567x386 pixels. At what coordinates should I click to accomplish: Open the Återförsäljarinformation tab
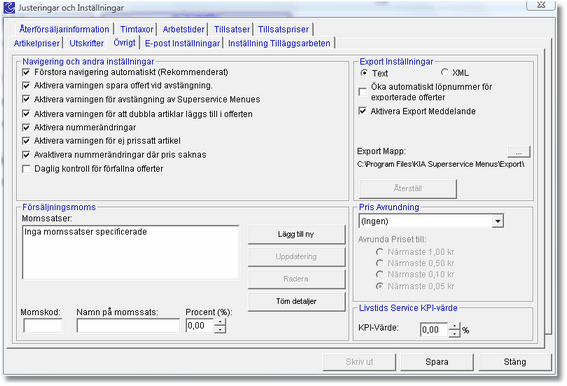(x=64, y=29)
